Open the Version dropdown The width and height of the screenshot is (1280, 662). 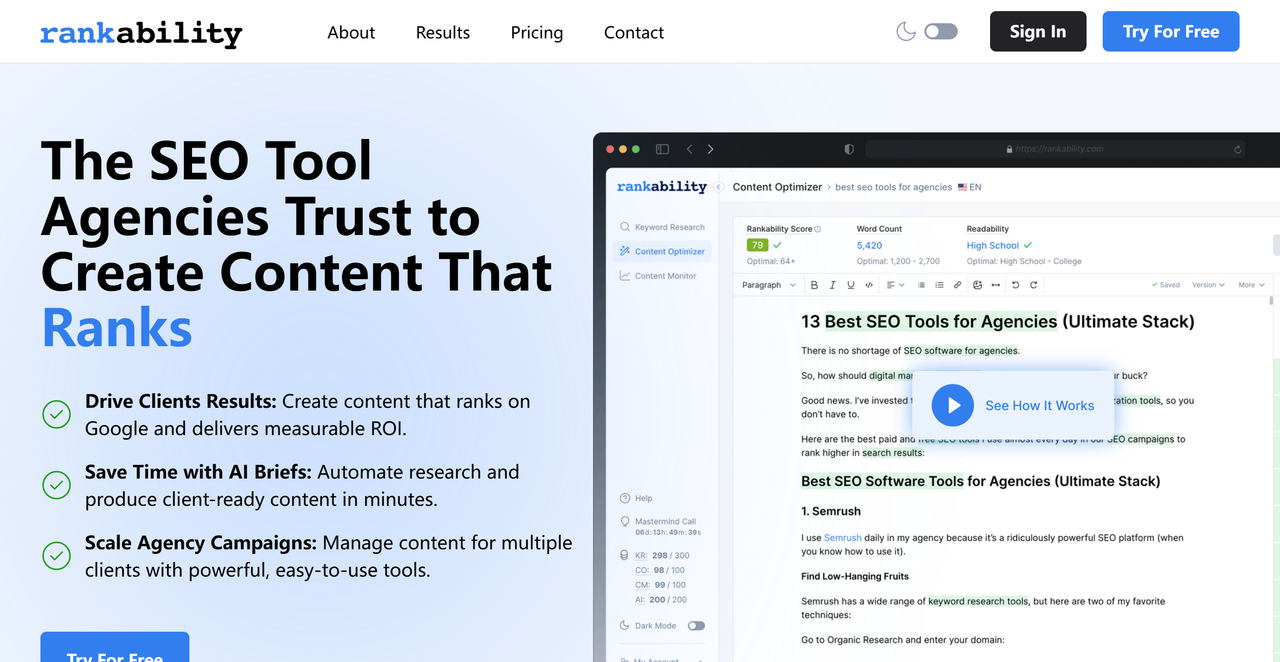tap(1208, 285)
